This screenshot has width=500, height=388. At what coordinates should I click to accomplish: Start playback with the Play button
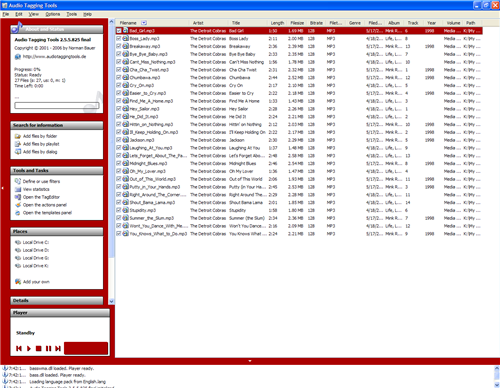[29, 348]
